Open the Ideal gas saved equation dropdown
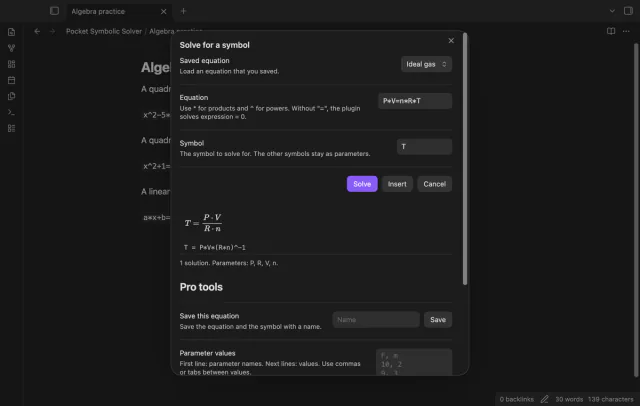 [x=426, y=64]
